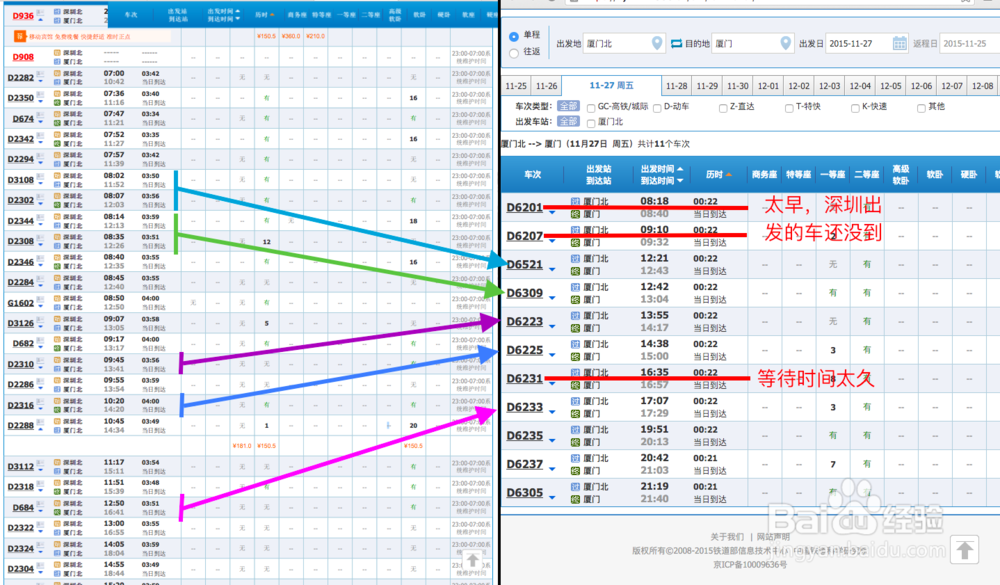The image size is (1000, 585).
Task: Click the departure station field showing 厦门北
Action: click(x=624, y=43)
